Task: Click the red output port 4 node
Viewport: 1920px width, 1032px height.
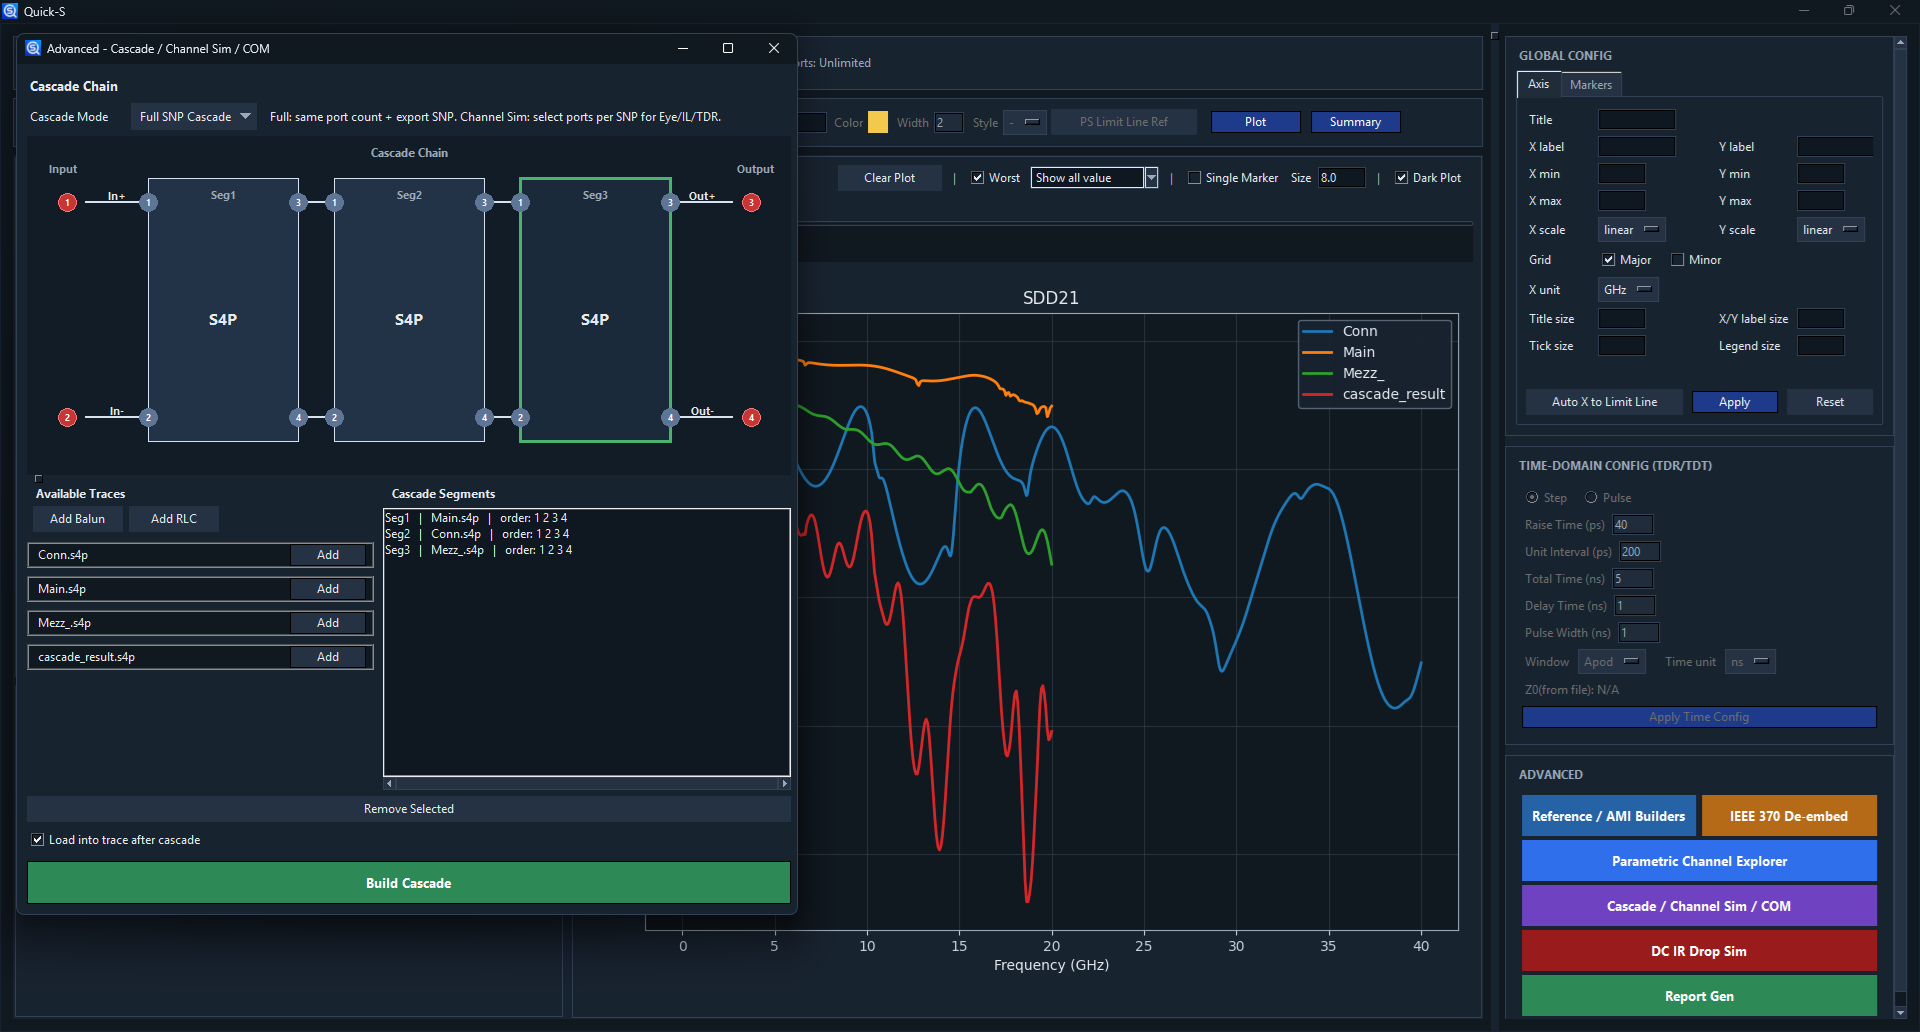Action: [751, 418]
